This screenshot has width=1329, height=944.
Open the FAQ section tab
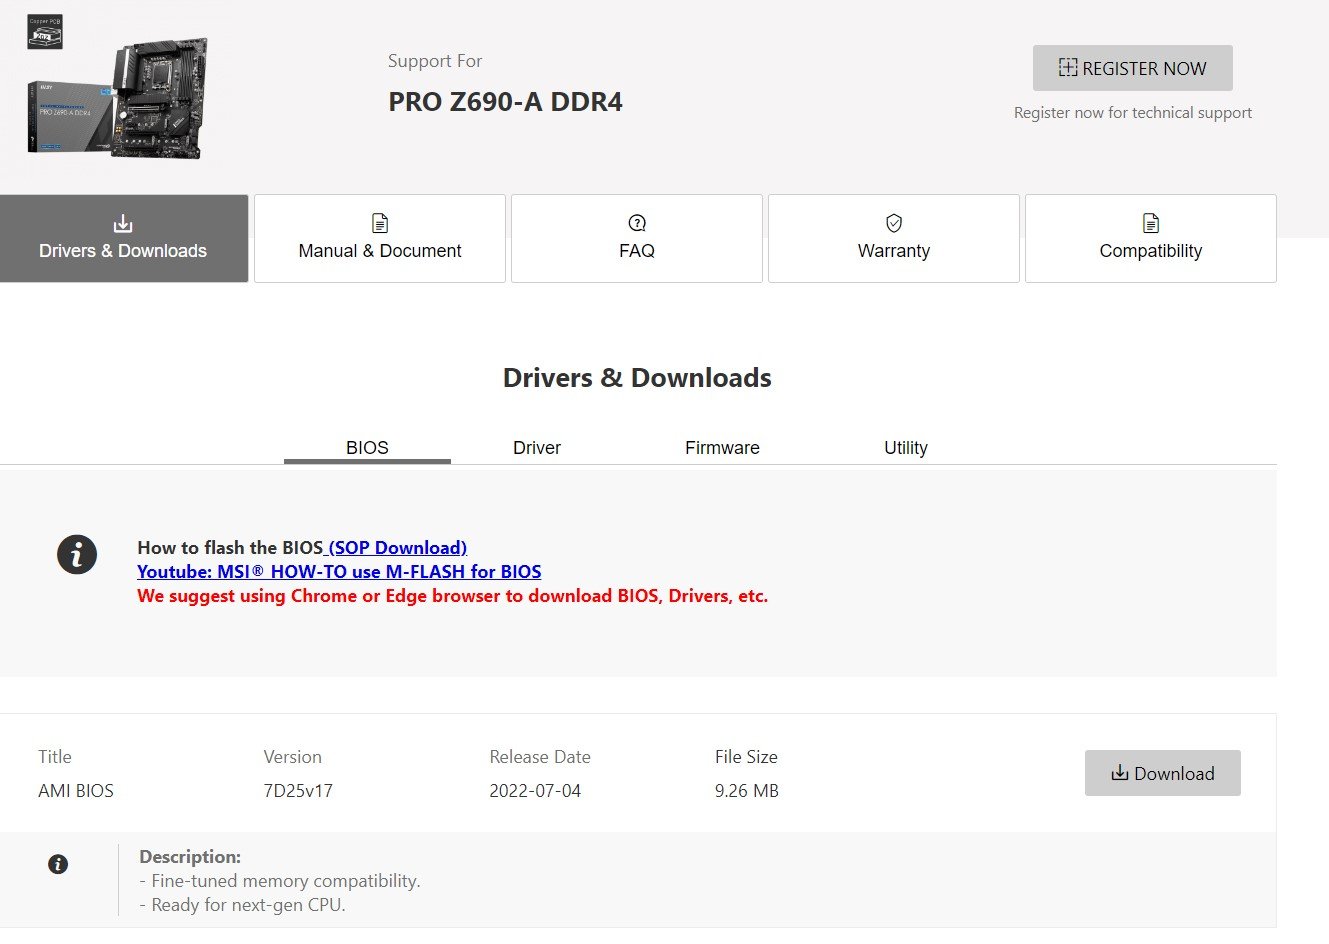(x=637, y=238)
